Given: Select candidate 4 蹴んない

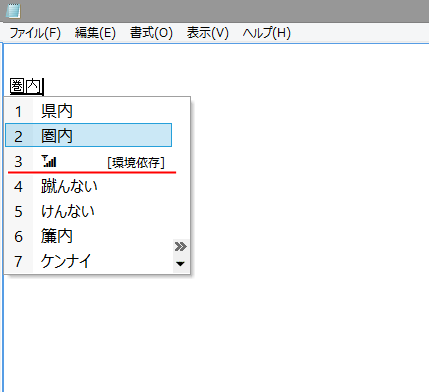Looking at the screenshot, I should 88,186.
